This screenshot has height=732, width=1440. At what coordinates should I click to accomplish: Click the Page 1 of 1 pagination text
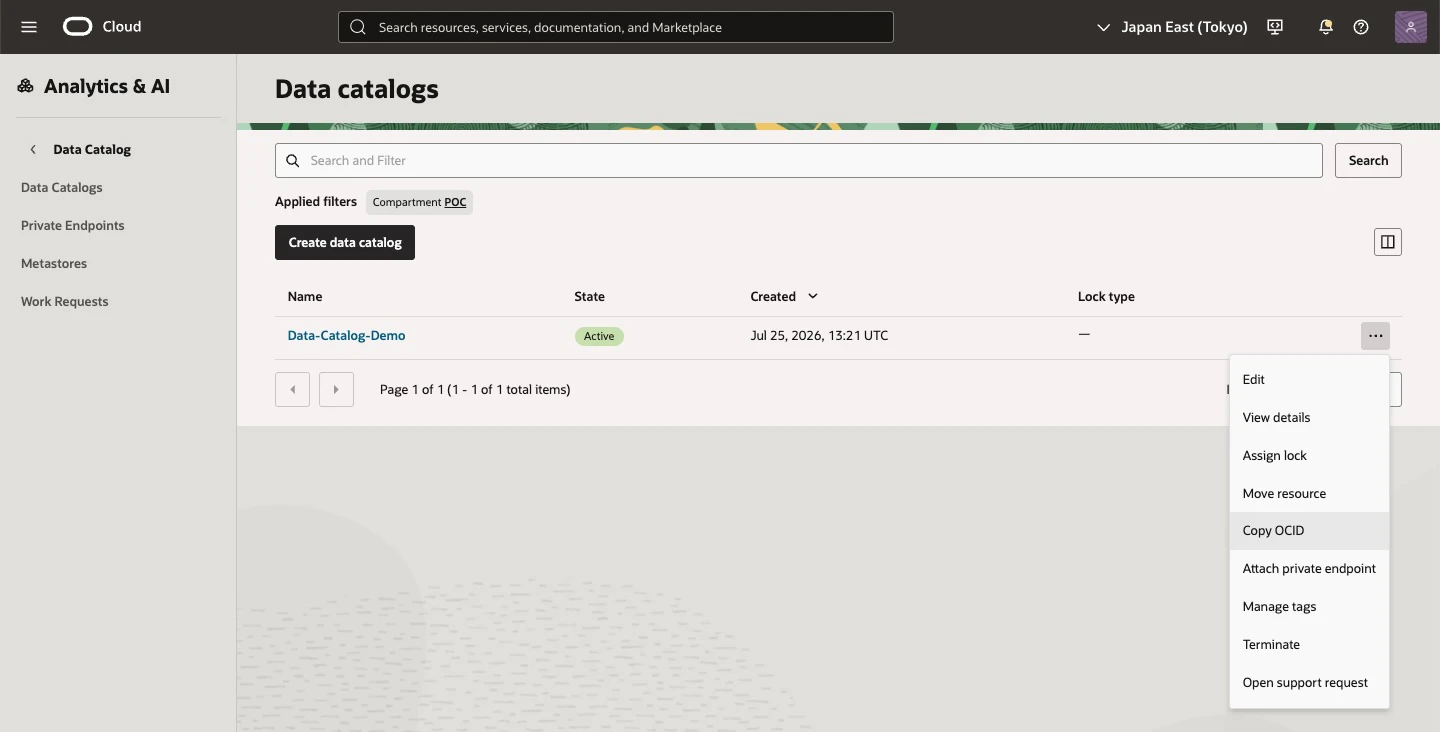point(475,390)
